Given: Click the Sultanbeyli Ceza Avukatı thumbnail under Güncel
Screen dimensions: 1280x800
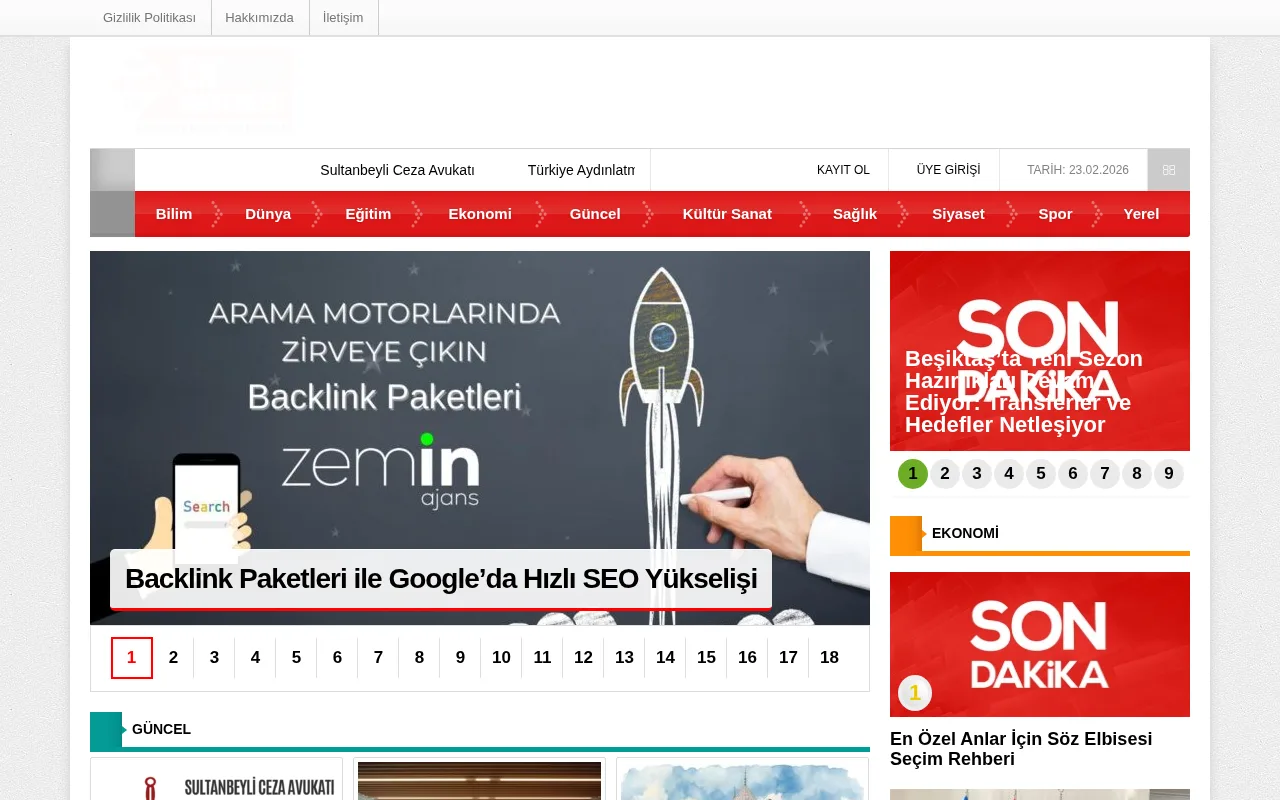Looking at the screenshot, I should coord(216,786).
